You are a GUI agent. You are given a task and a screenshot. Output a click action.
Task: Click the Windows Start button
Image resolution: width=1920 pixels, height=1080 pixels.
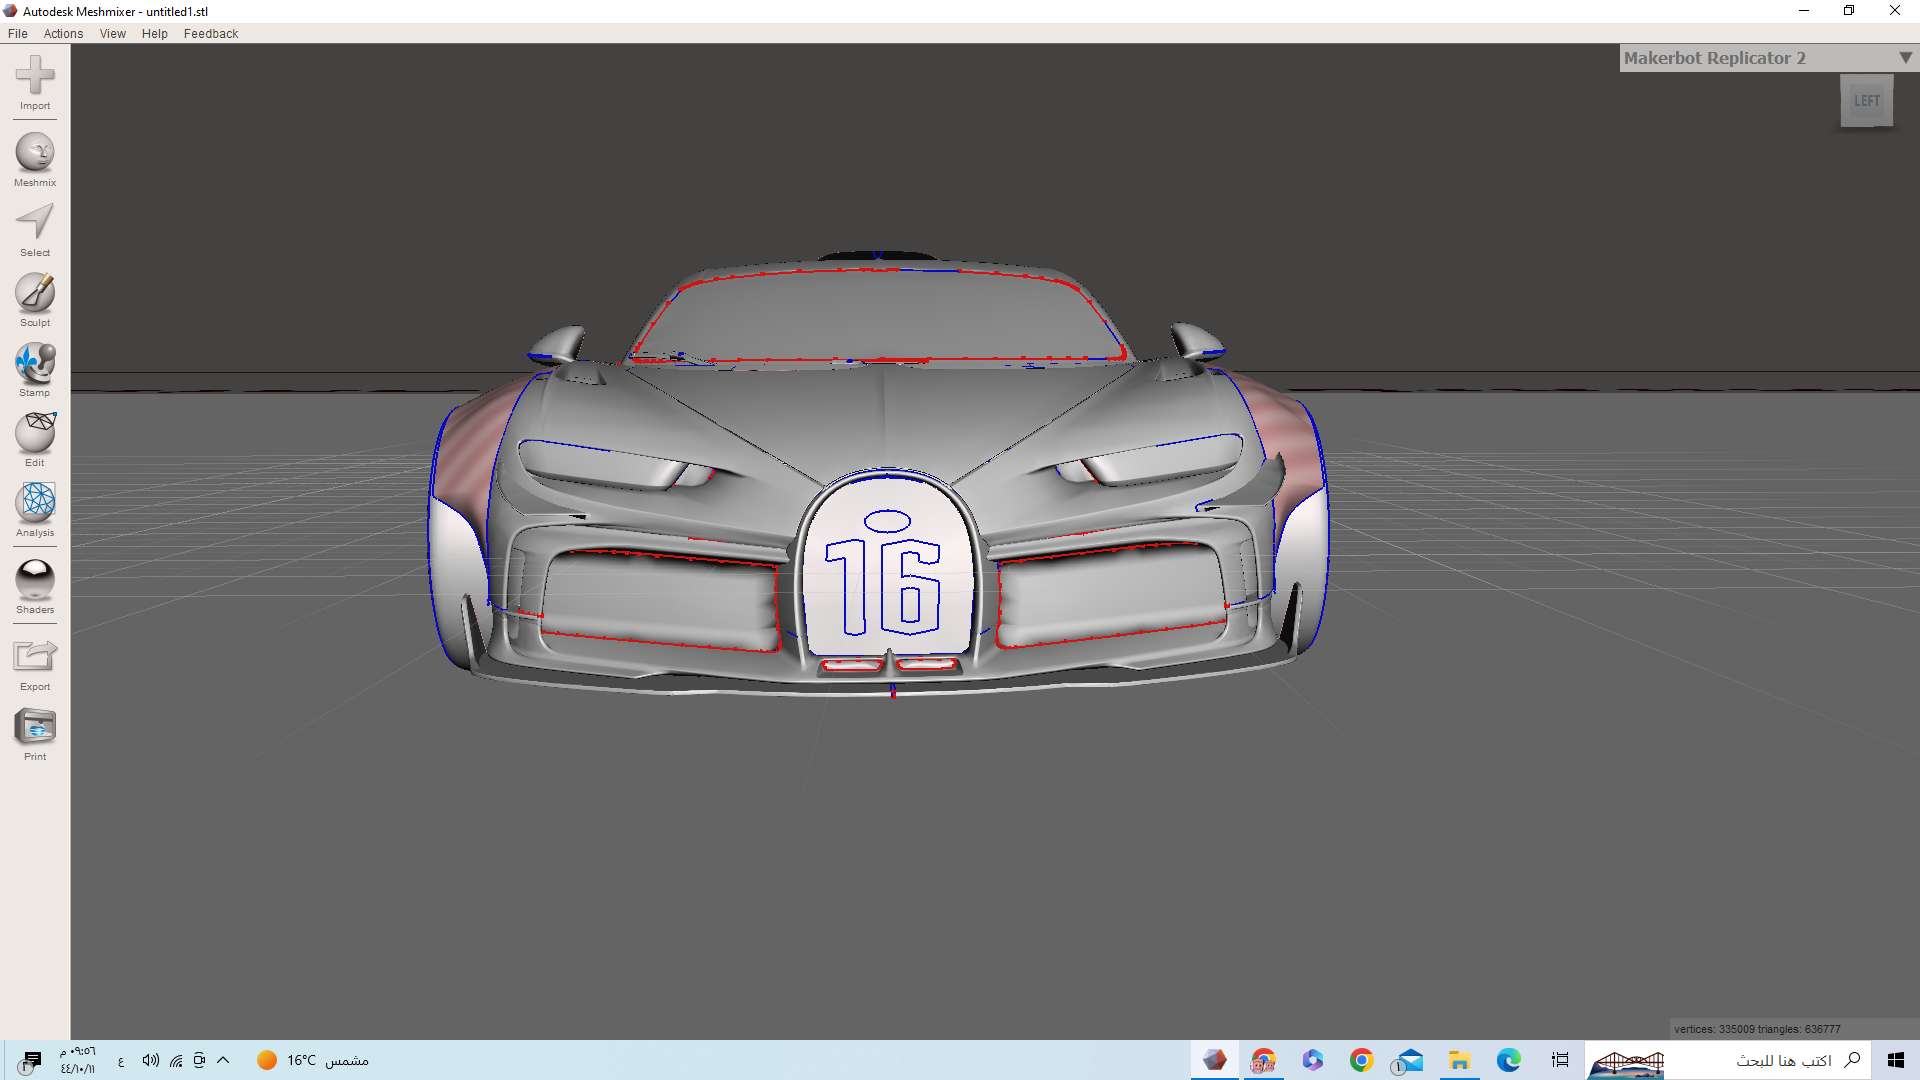coord(1897,1060)
